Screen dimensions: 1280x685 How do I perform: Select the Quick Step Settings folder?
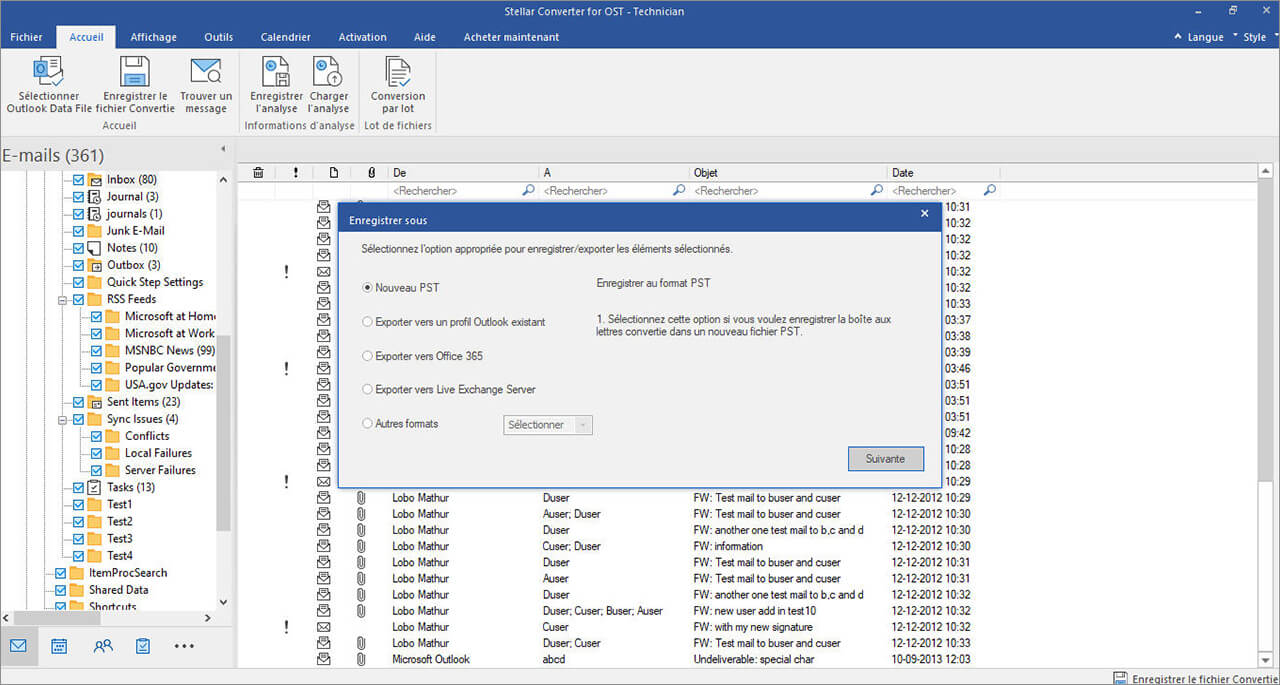155,282
